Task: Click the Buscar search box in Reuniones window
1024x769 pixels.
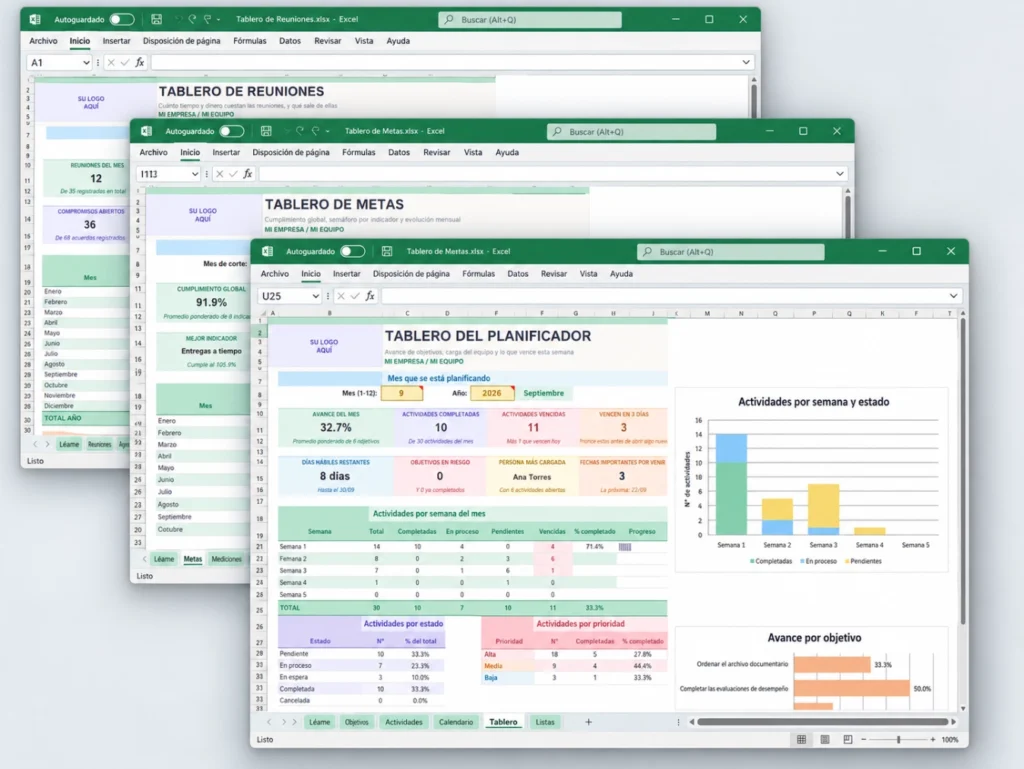Action: click(x=530, y=20)
